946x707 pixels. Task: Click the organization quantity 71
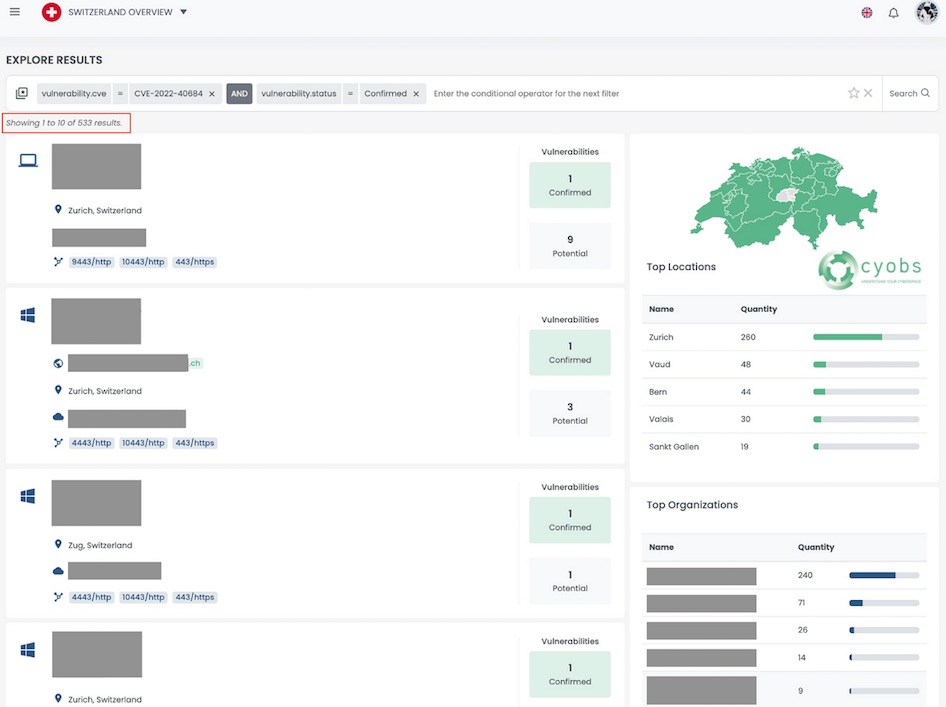pos(801,603)
